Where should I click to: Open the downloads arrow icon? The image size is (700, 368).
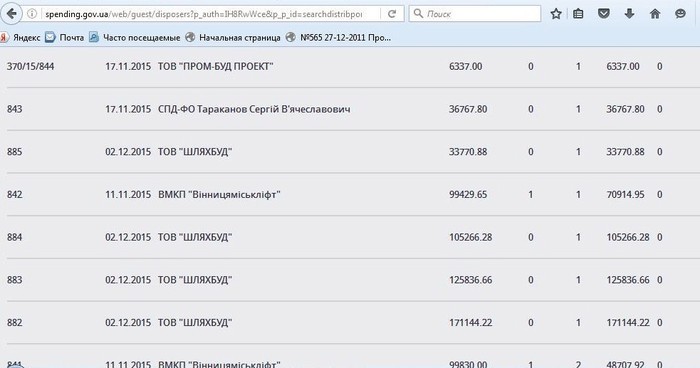[x=629, y=14]
